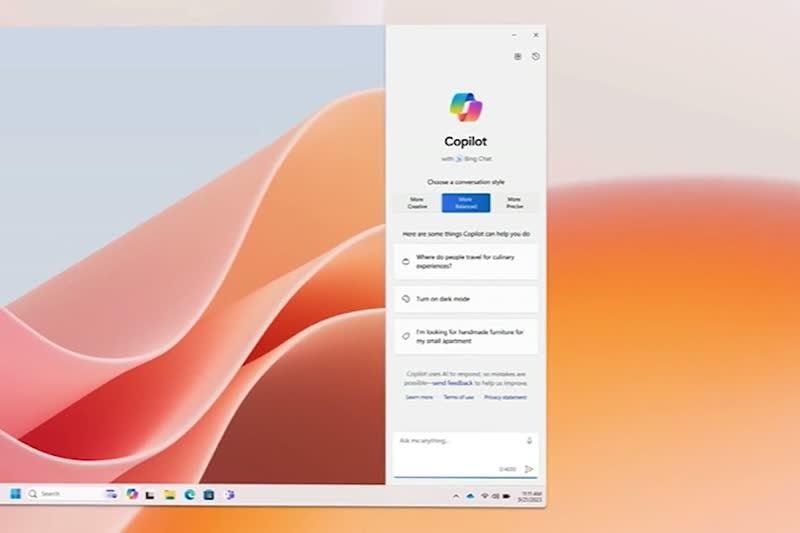Open the Windows Start button
This screenshot has width=800, height=533.
(15, 494)
